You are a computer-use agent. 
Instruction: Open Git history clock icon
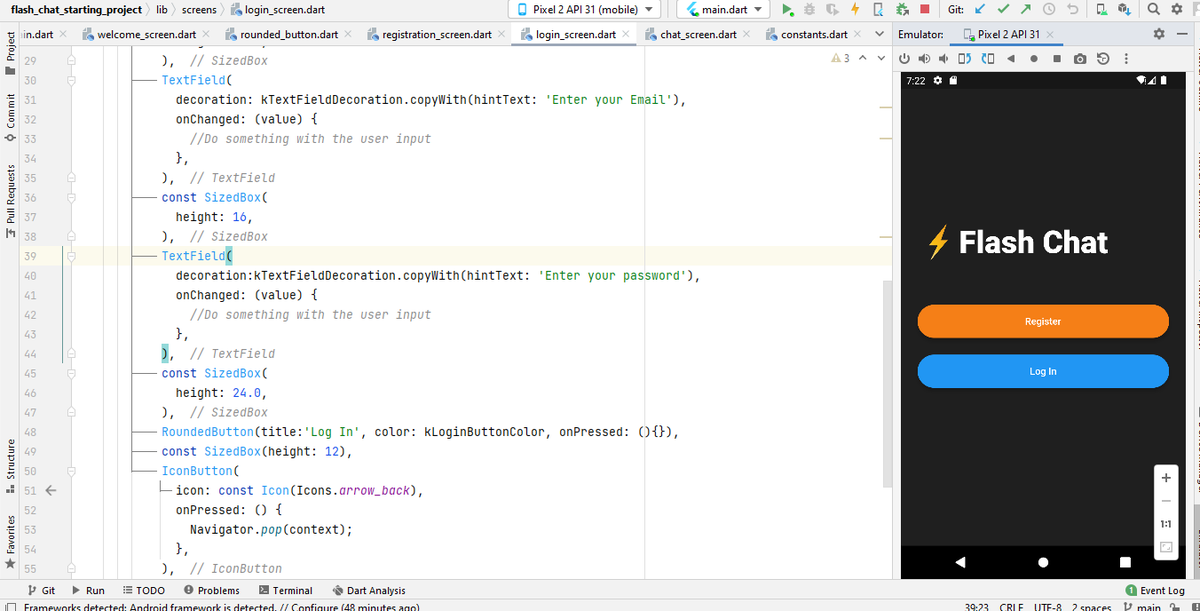click(x=1049, y=10)
